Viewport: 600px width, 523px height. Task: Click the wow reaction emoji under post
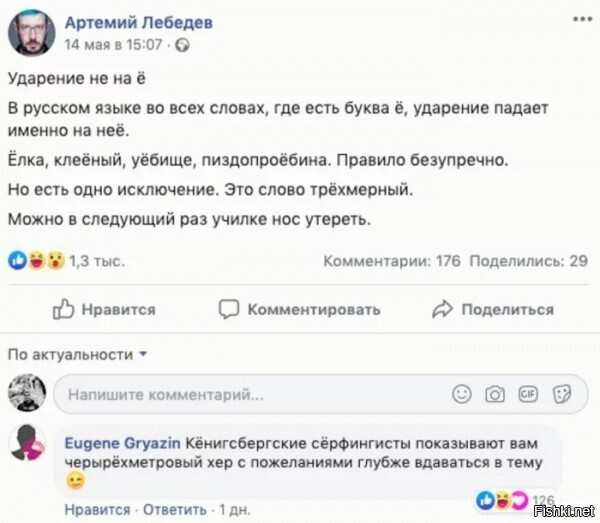pyautogui.click(x=56, y=261)
